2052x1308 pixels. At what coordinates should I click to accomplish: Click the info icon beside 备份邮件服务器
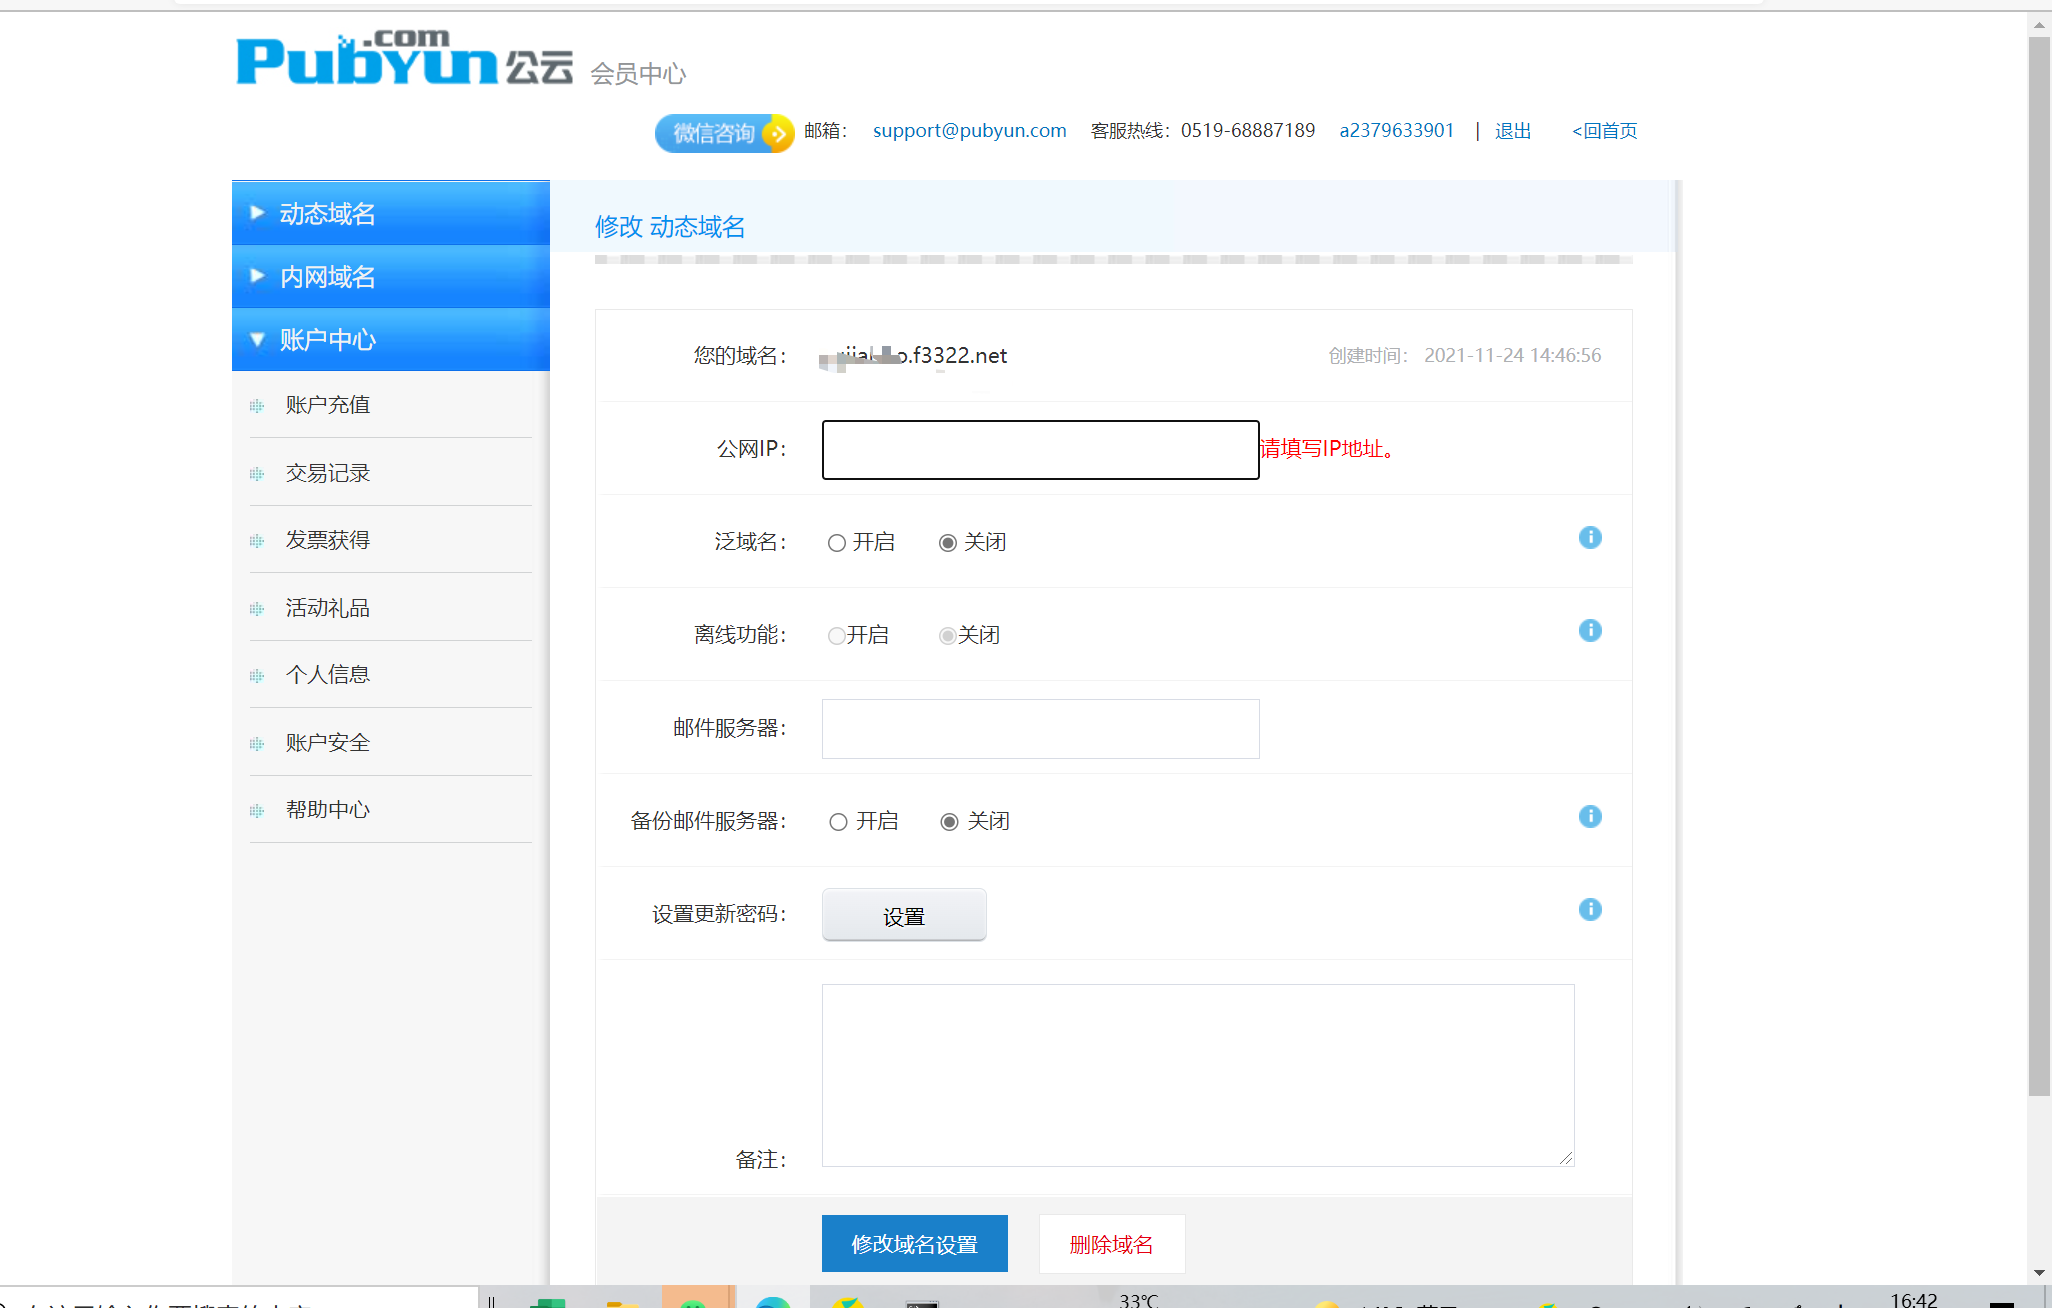click(1589, 817)
